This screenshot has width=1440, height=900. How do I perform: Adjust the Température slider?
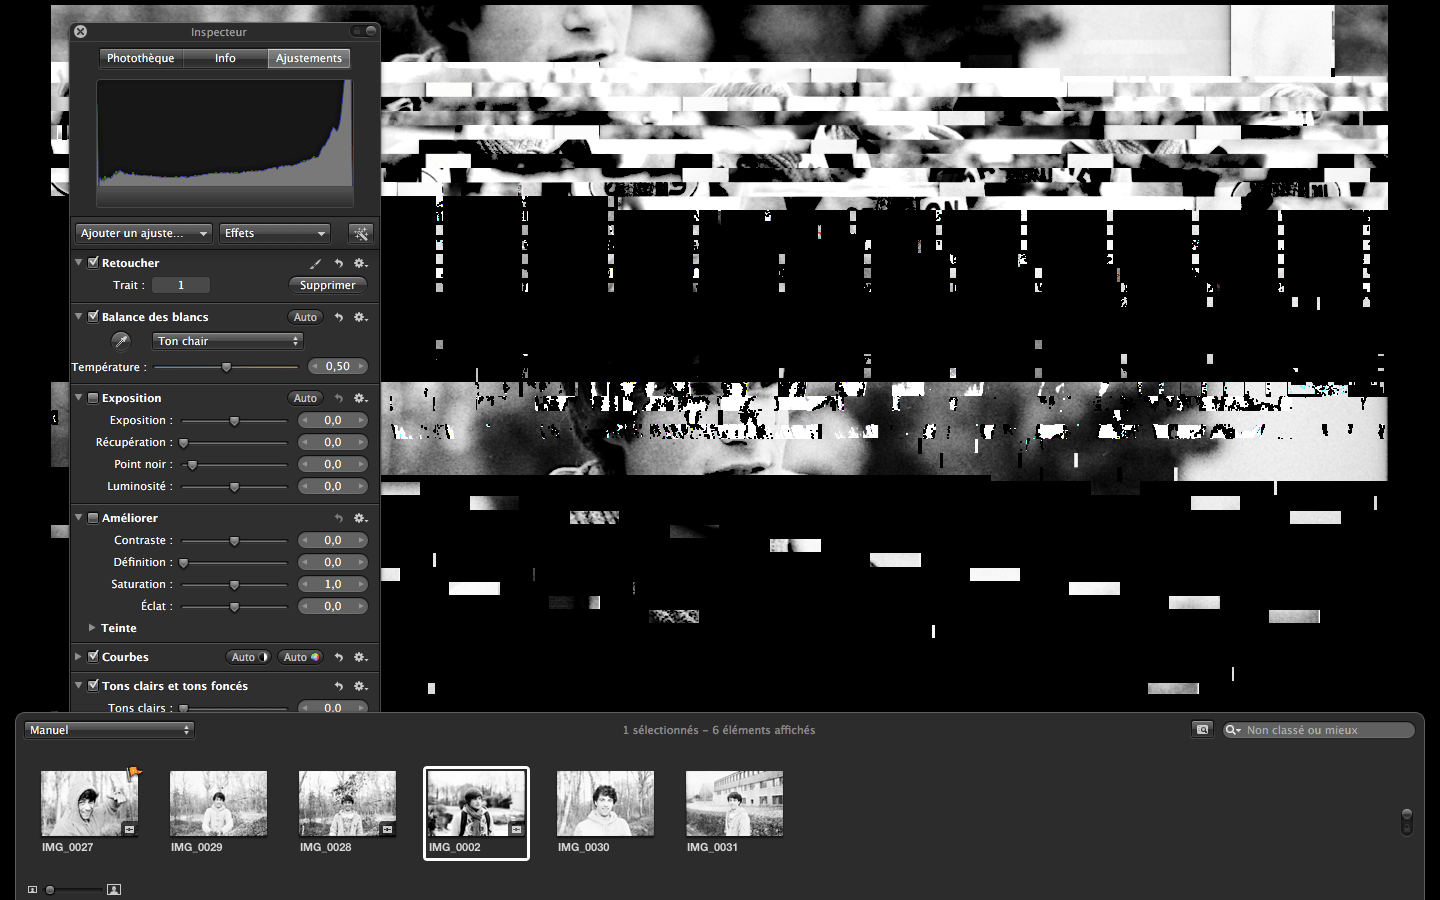coord(226,366)
